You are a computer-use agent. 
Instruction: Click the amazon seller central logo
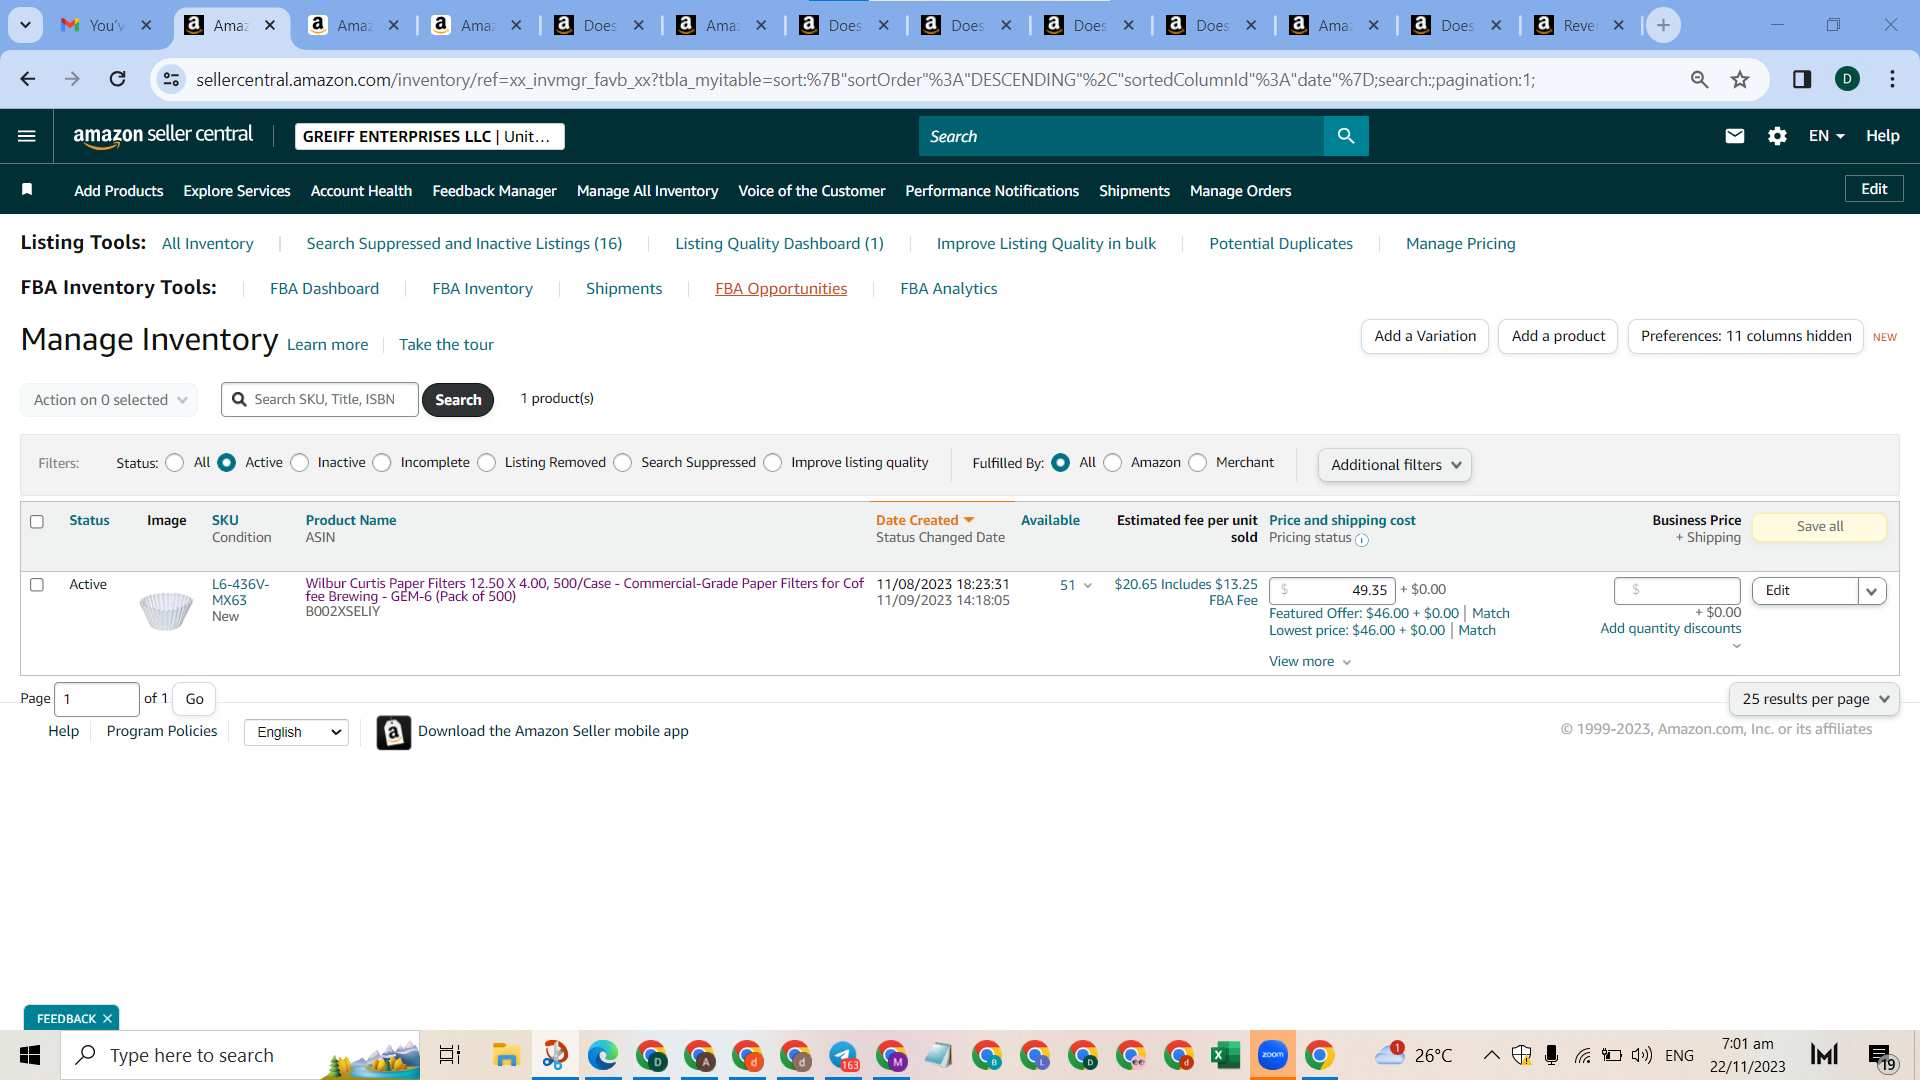tap(163, 136)
